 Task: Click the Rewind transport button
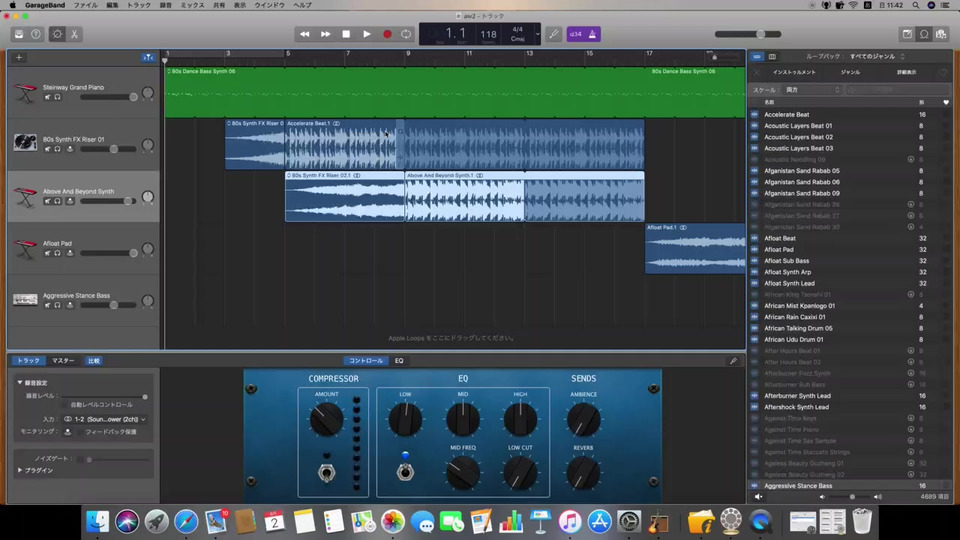pyautogui.click(x=304, y=34)
